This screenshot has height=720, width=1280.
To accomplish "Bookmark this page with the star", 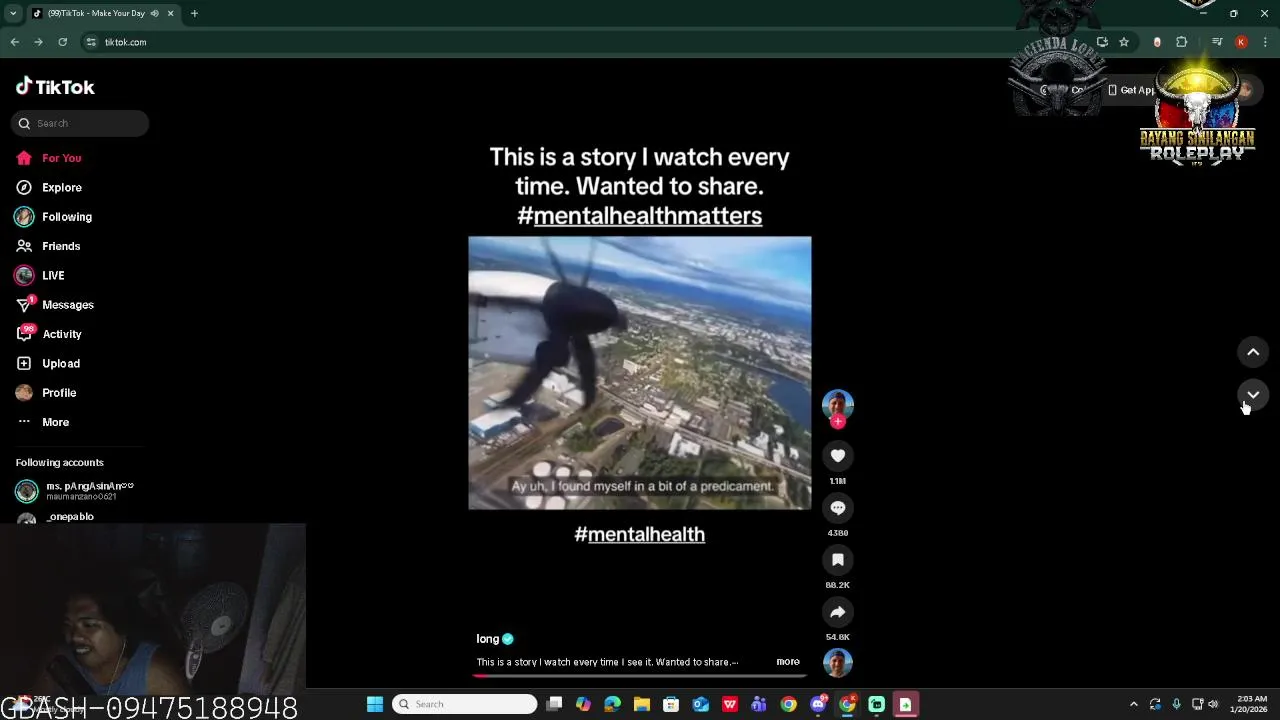I will click(1124, 42).
